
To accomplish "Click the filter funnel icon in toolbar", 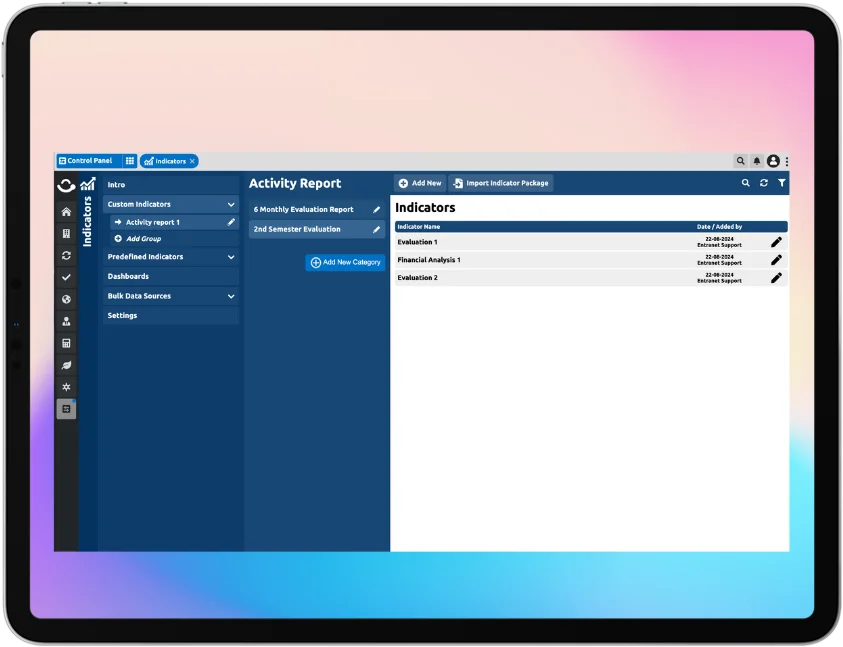I will tap(782, 183).
